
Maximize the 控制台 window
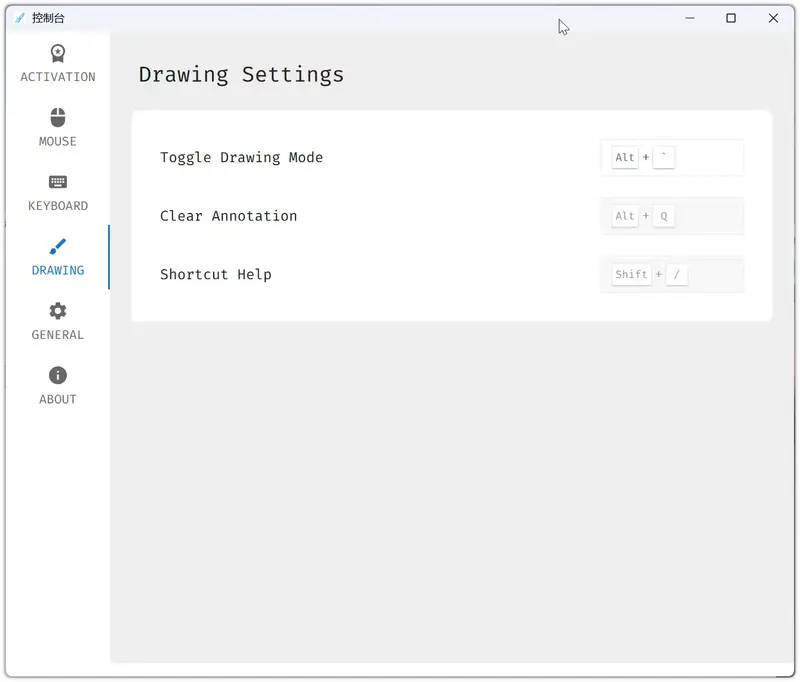(x=731, y=18)
